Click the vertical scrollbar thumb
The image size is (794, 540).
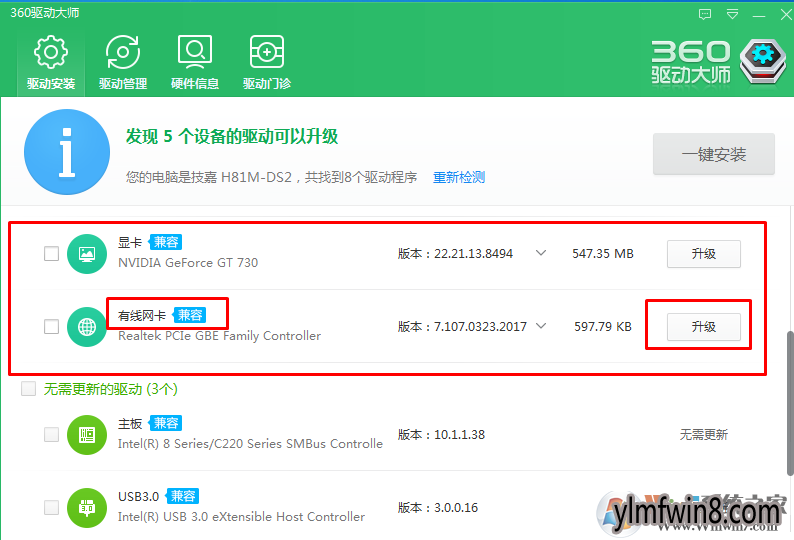point(790,403)
